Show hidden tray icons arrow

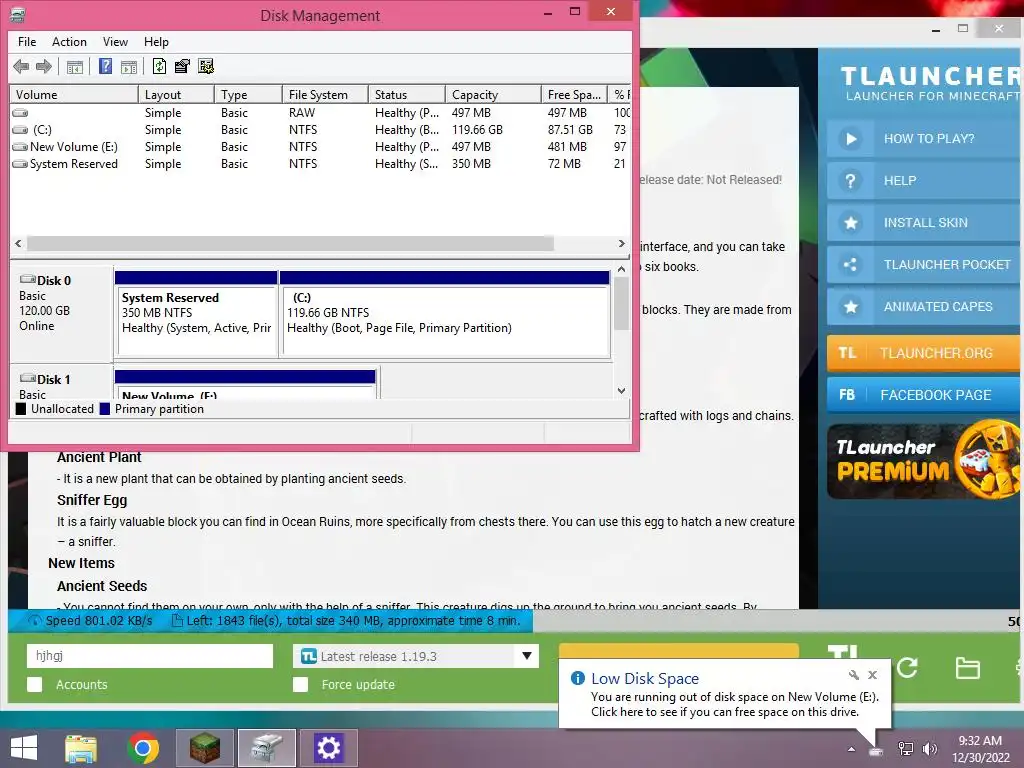pyautogui.click(x=851, y=749)
